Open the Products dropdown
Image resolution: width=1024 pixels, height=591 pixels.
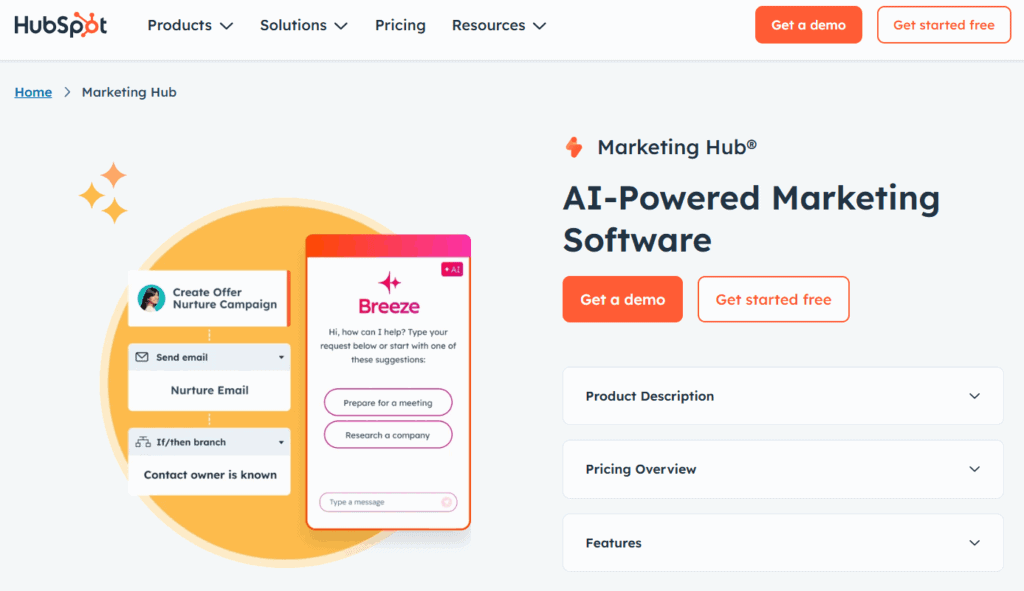(189, 25)
